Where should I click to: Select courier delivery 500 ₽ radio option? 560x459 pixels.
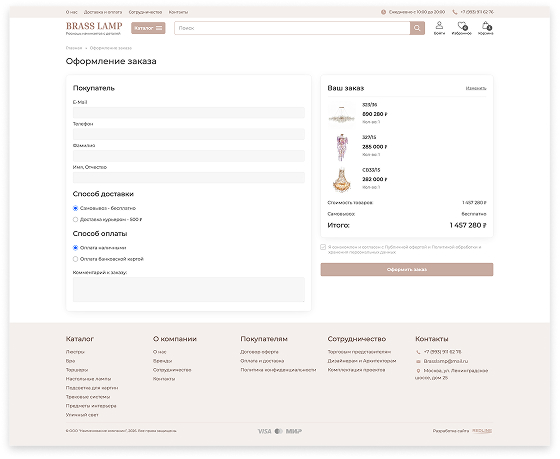coord(75,219)
